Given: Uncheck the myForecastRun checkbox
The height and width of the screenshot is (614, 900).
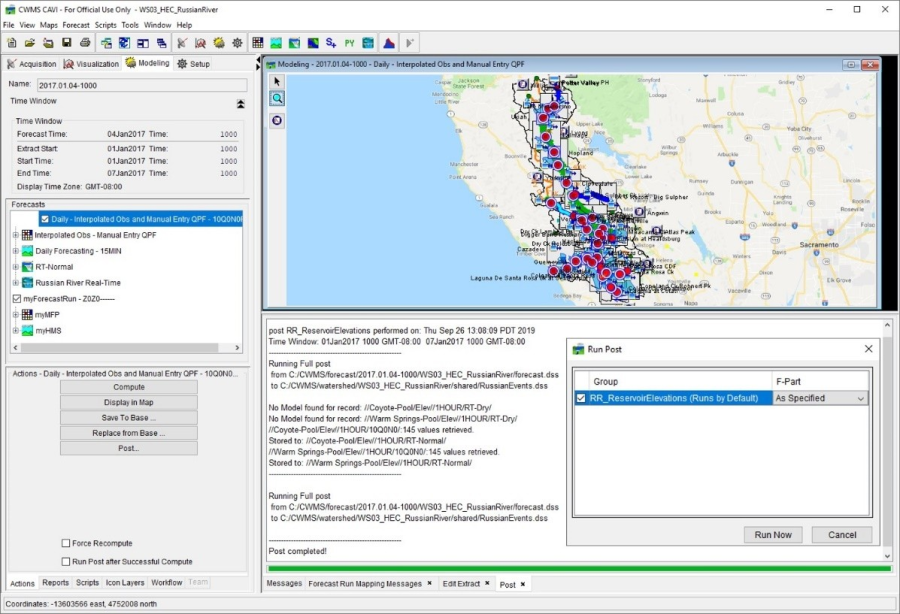Looking at the screenshot, I should (17, 299).
